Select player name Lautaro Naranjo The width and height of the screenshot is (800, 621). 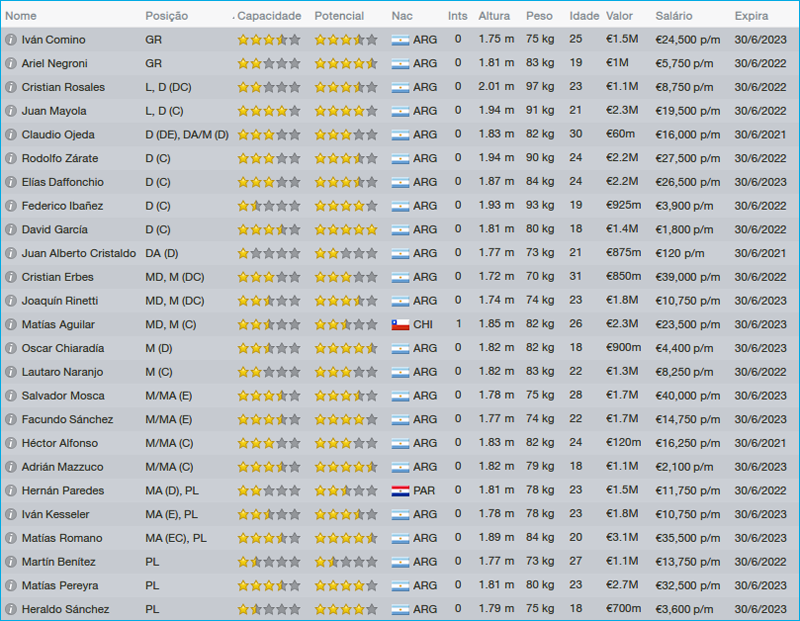click(62, 372)
